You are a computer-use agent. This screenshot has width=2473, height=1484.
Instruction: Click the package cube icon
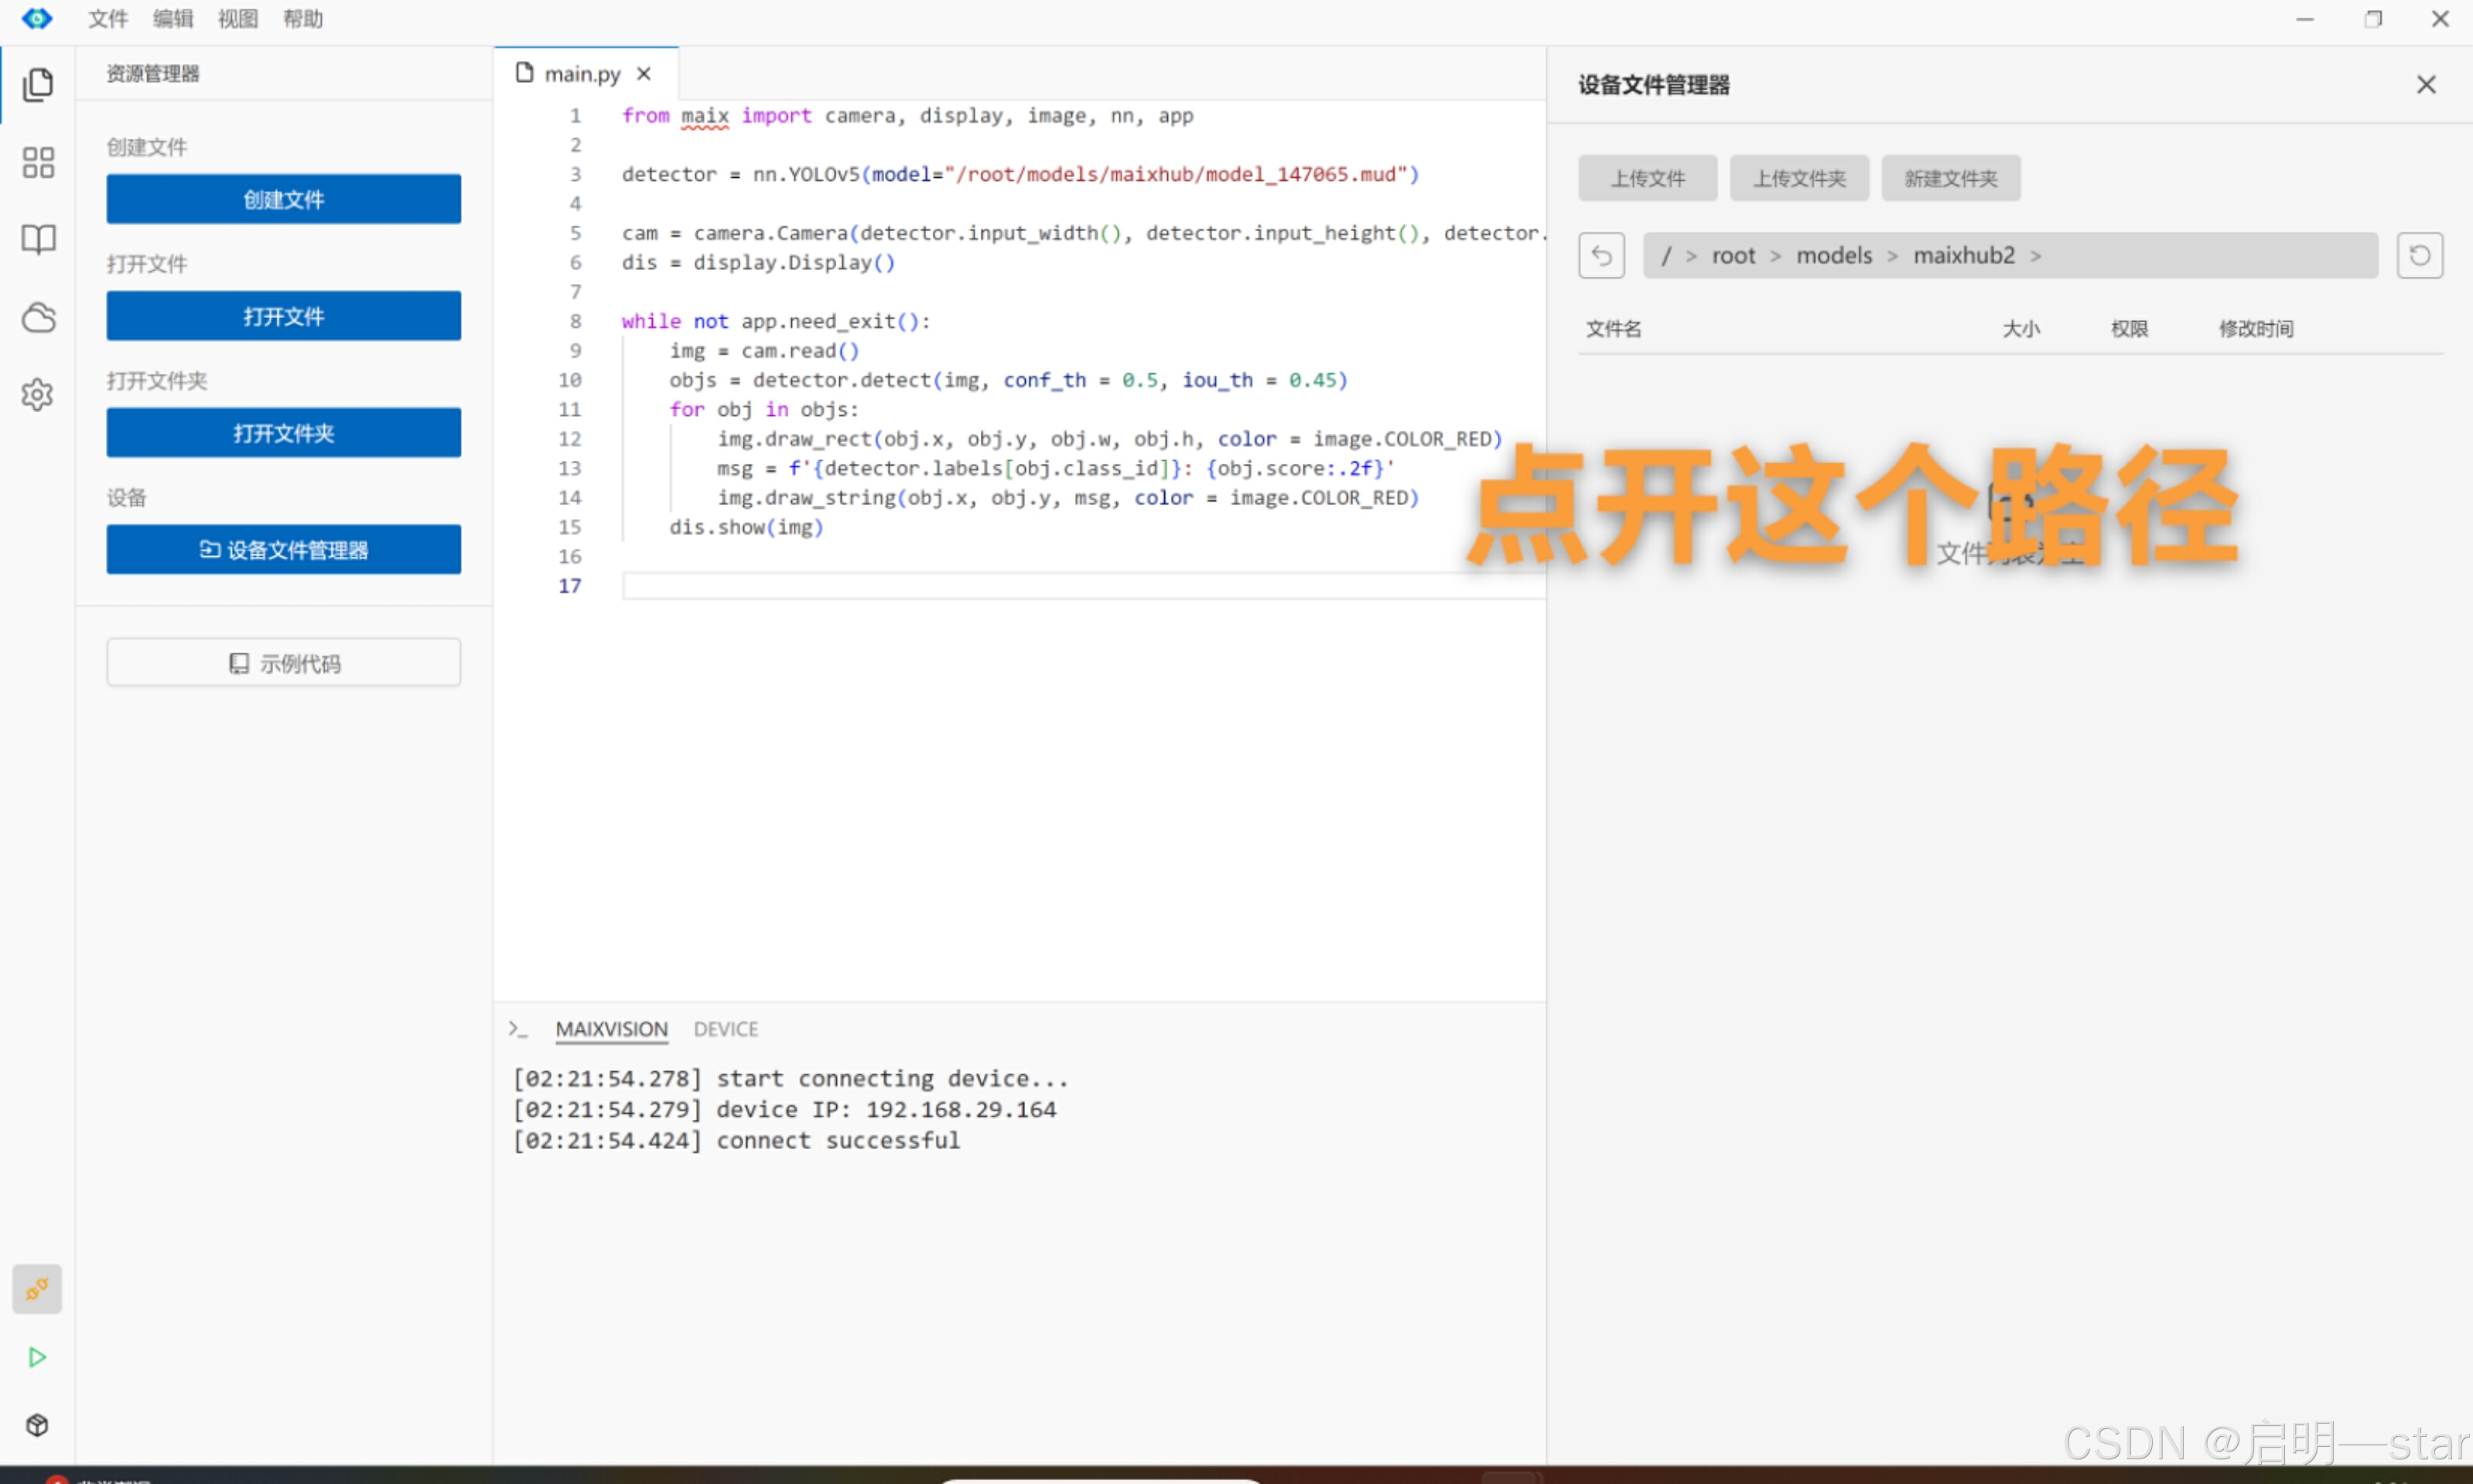click(37, 1425)
